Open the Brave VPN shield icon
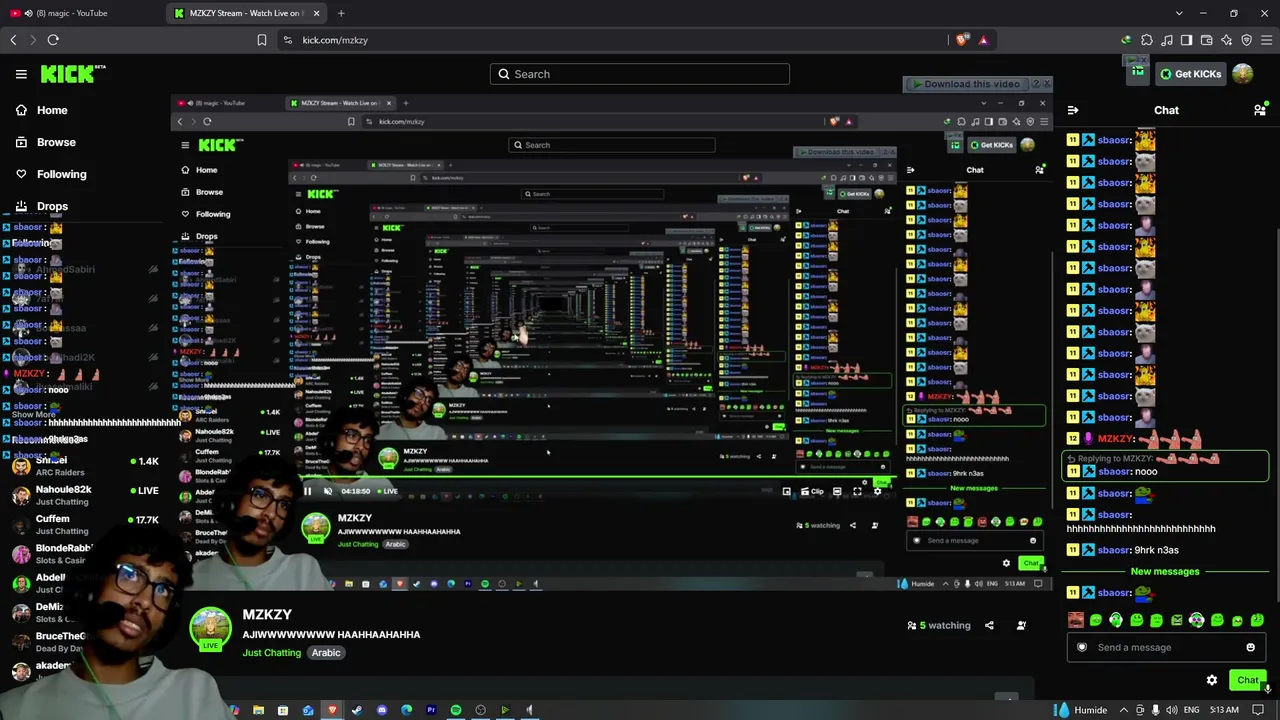Viewport: 1280px width, 720px height. point(1246,40)
